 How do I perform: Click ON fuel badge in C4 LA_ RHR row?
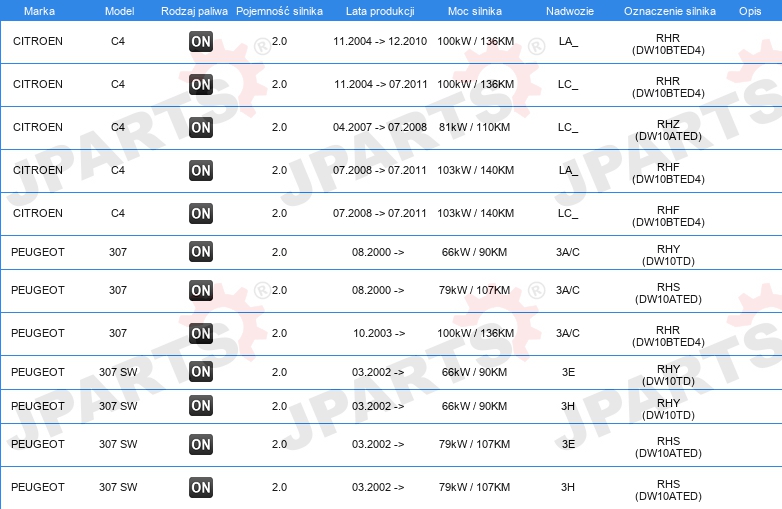coord(201,41)
